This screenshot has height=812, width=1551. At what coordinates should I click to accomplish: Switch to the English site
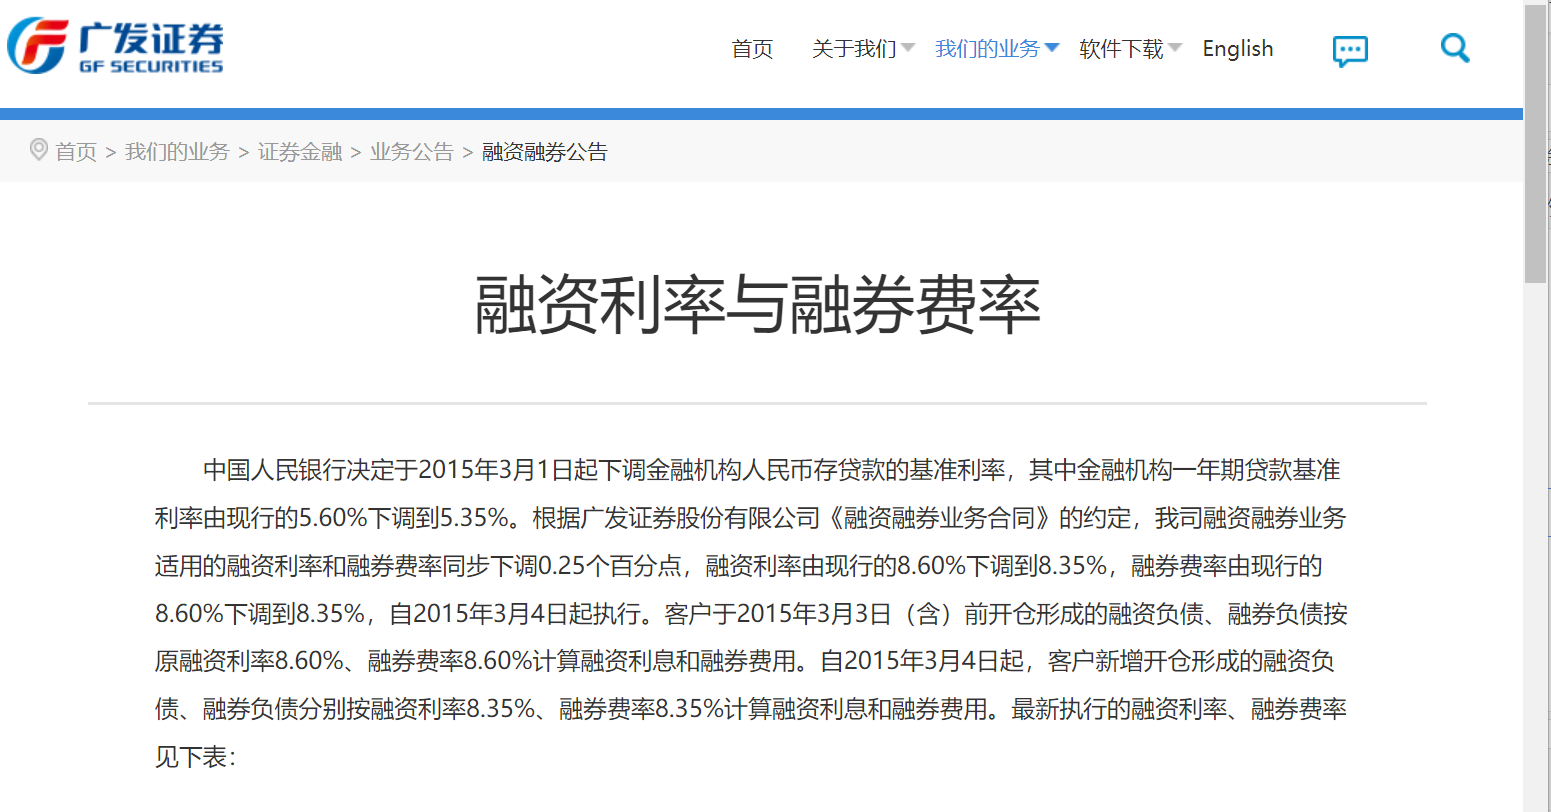[1238, 49]
